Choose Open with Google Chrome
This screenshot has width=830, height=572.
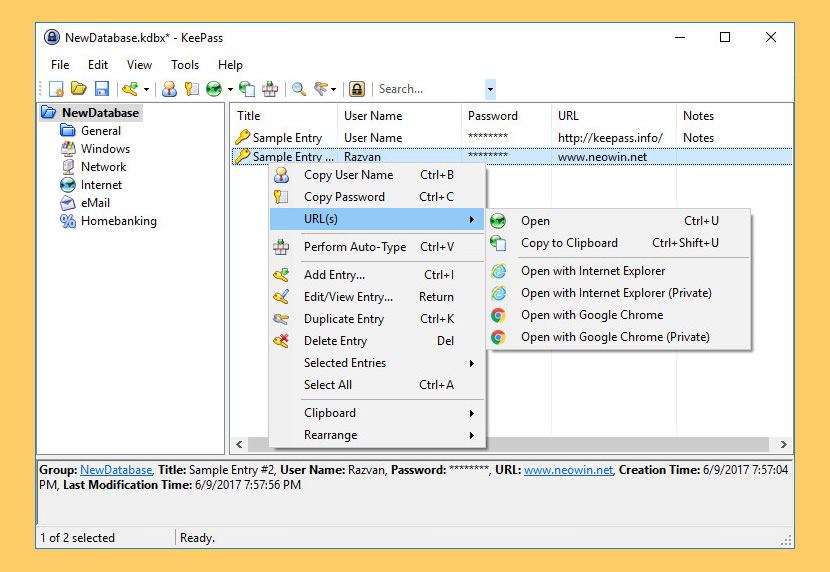pyautogui.click(x=618, y=315)
